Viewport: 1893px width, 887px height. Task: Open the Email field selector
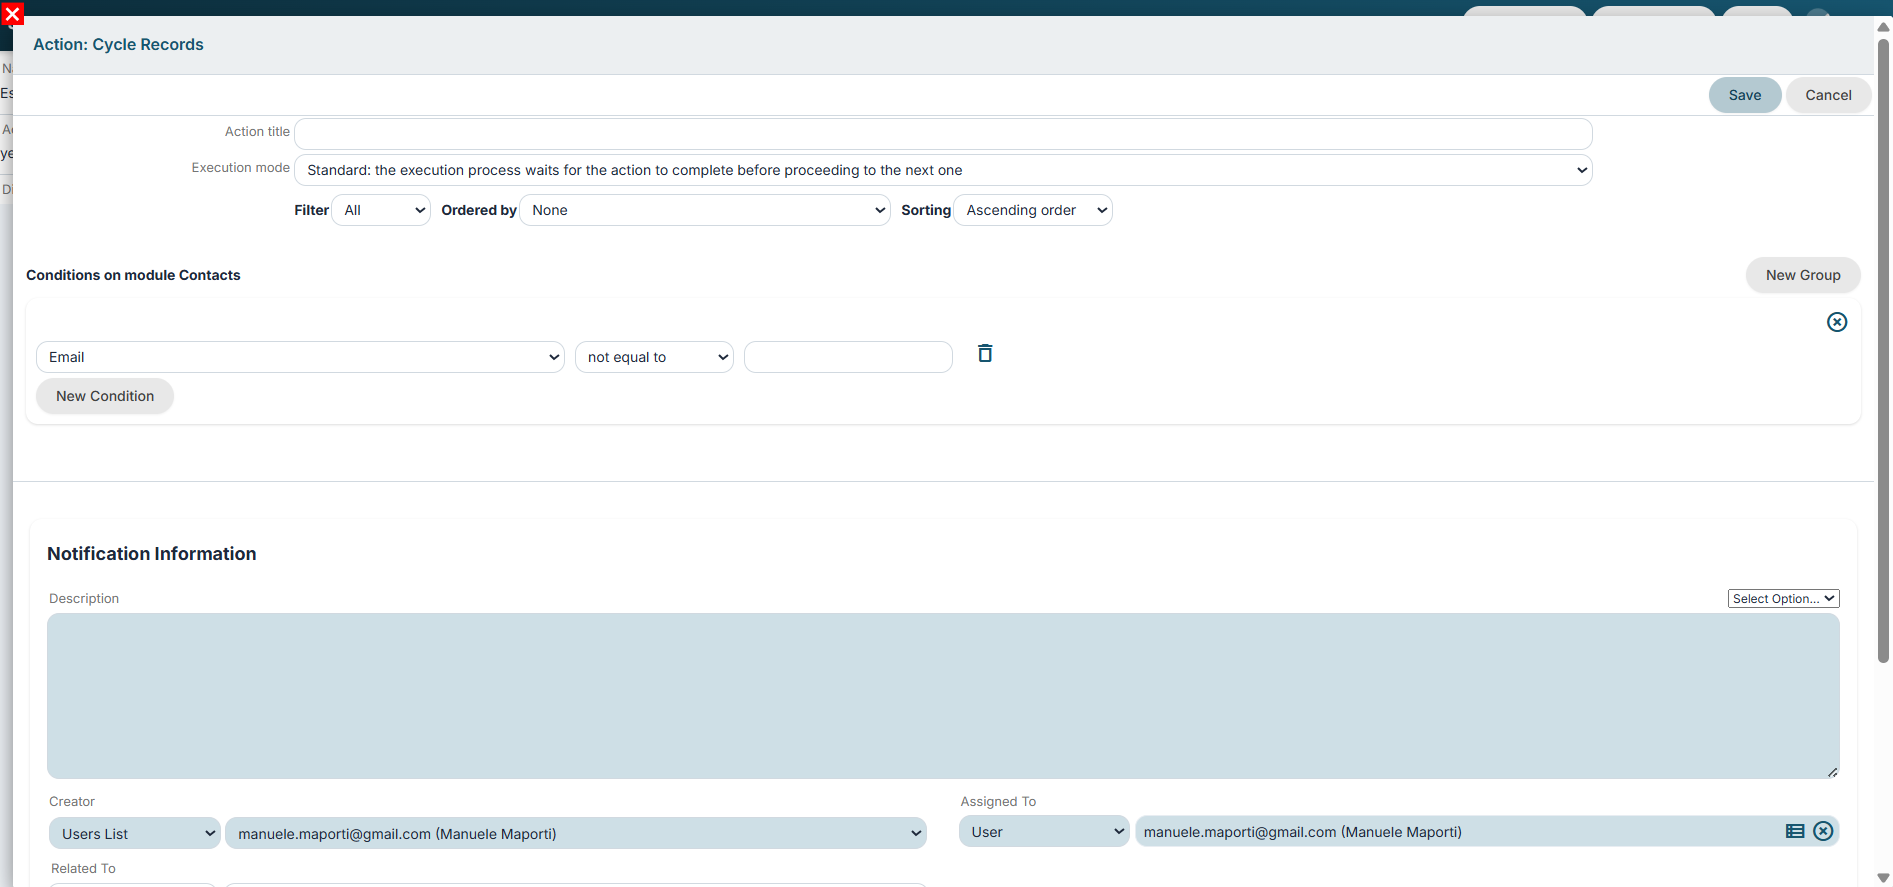point(300,357)
